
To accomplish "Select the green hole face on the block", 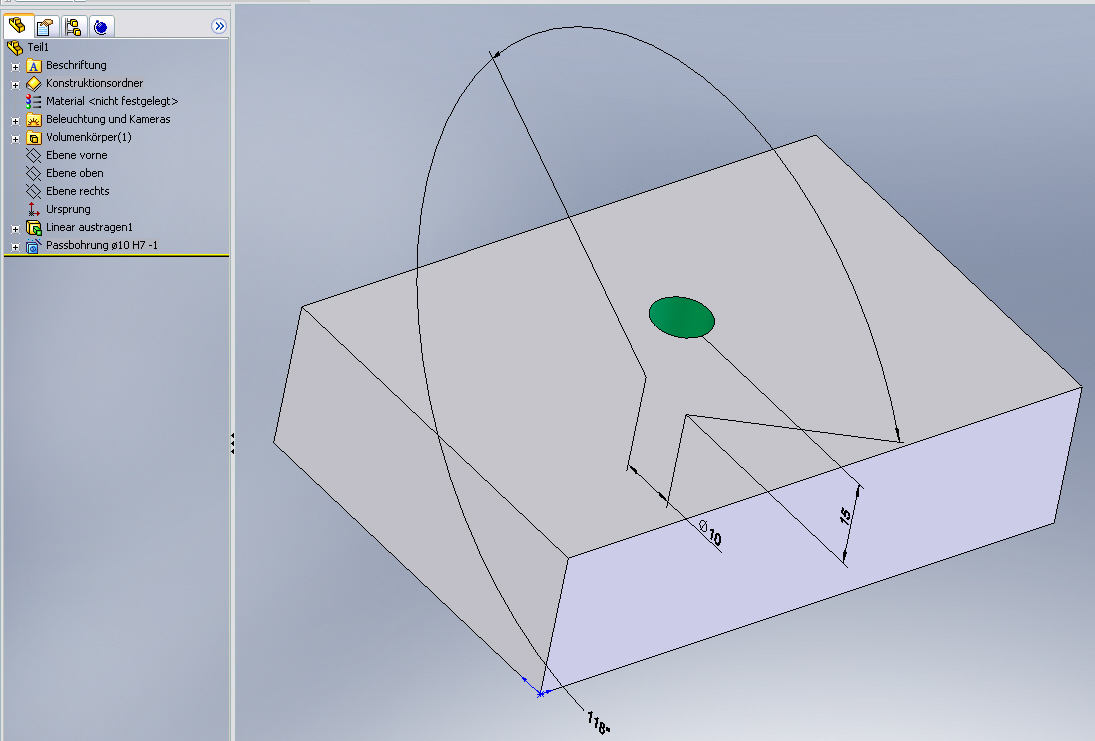I will pos(682,317).
